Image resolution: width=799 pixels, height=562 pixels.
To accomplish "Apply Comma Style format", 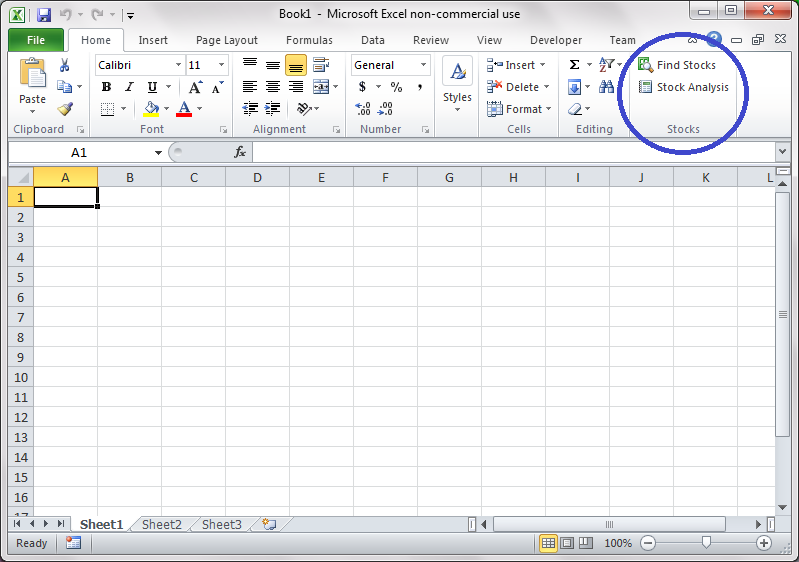I will pos(419,87).
